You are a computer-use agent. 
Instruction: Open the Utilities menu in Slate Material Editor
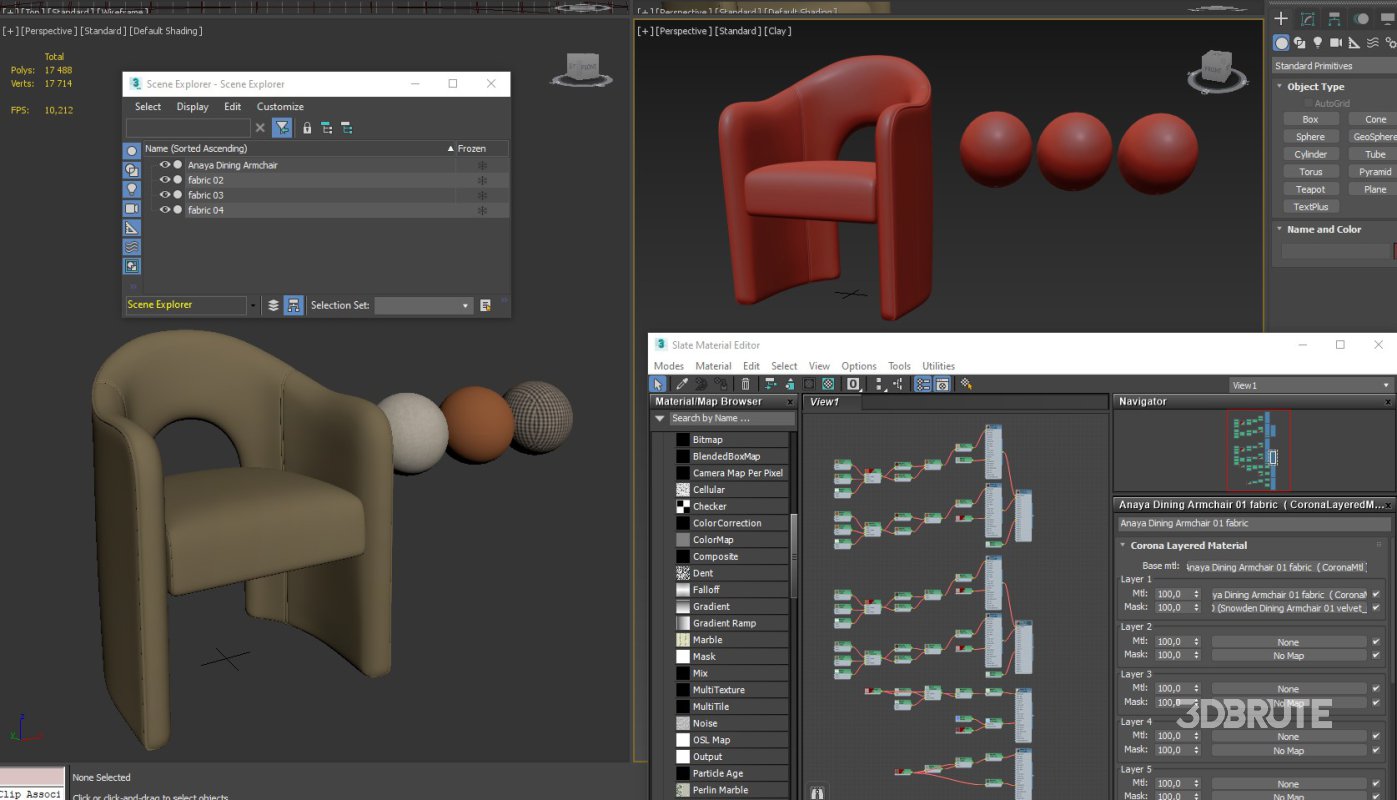coord(938,366)
